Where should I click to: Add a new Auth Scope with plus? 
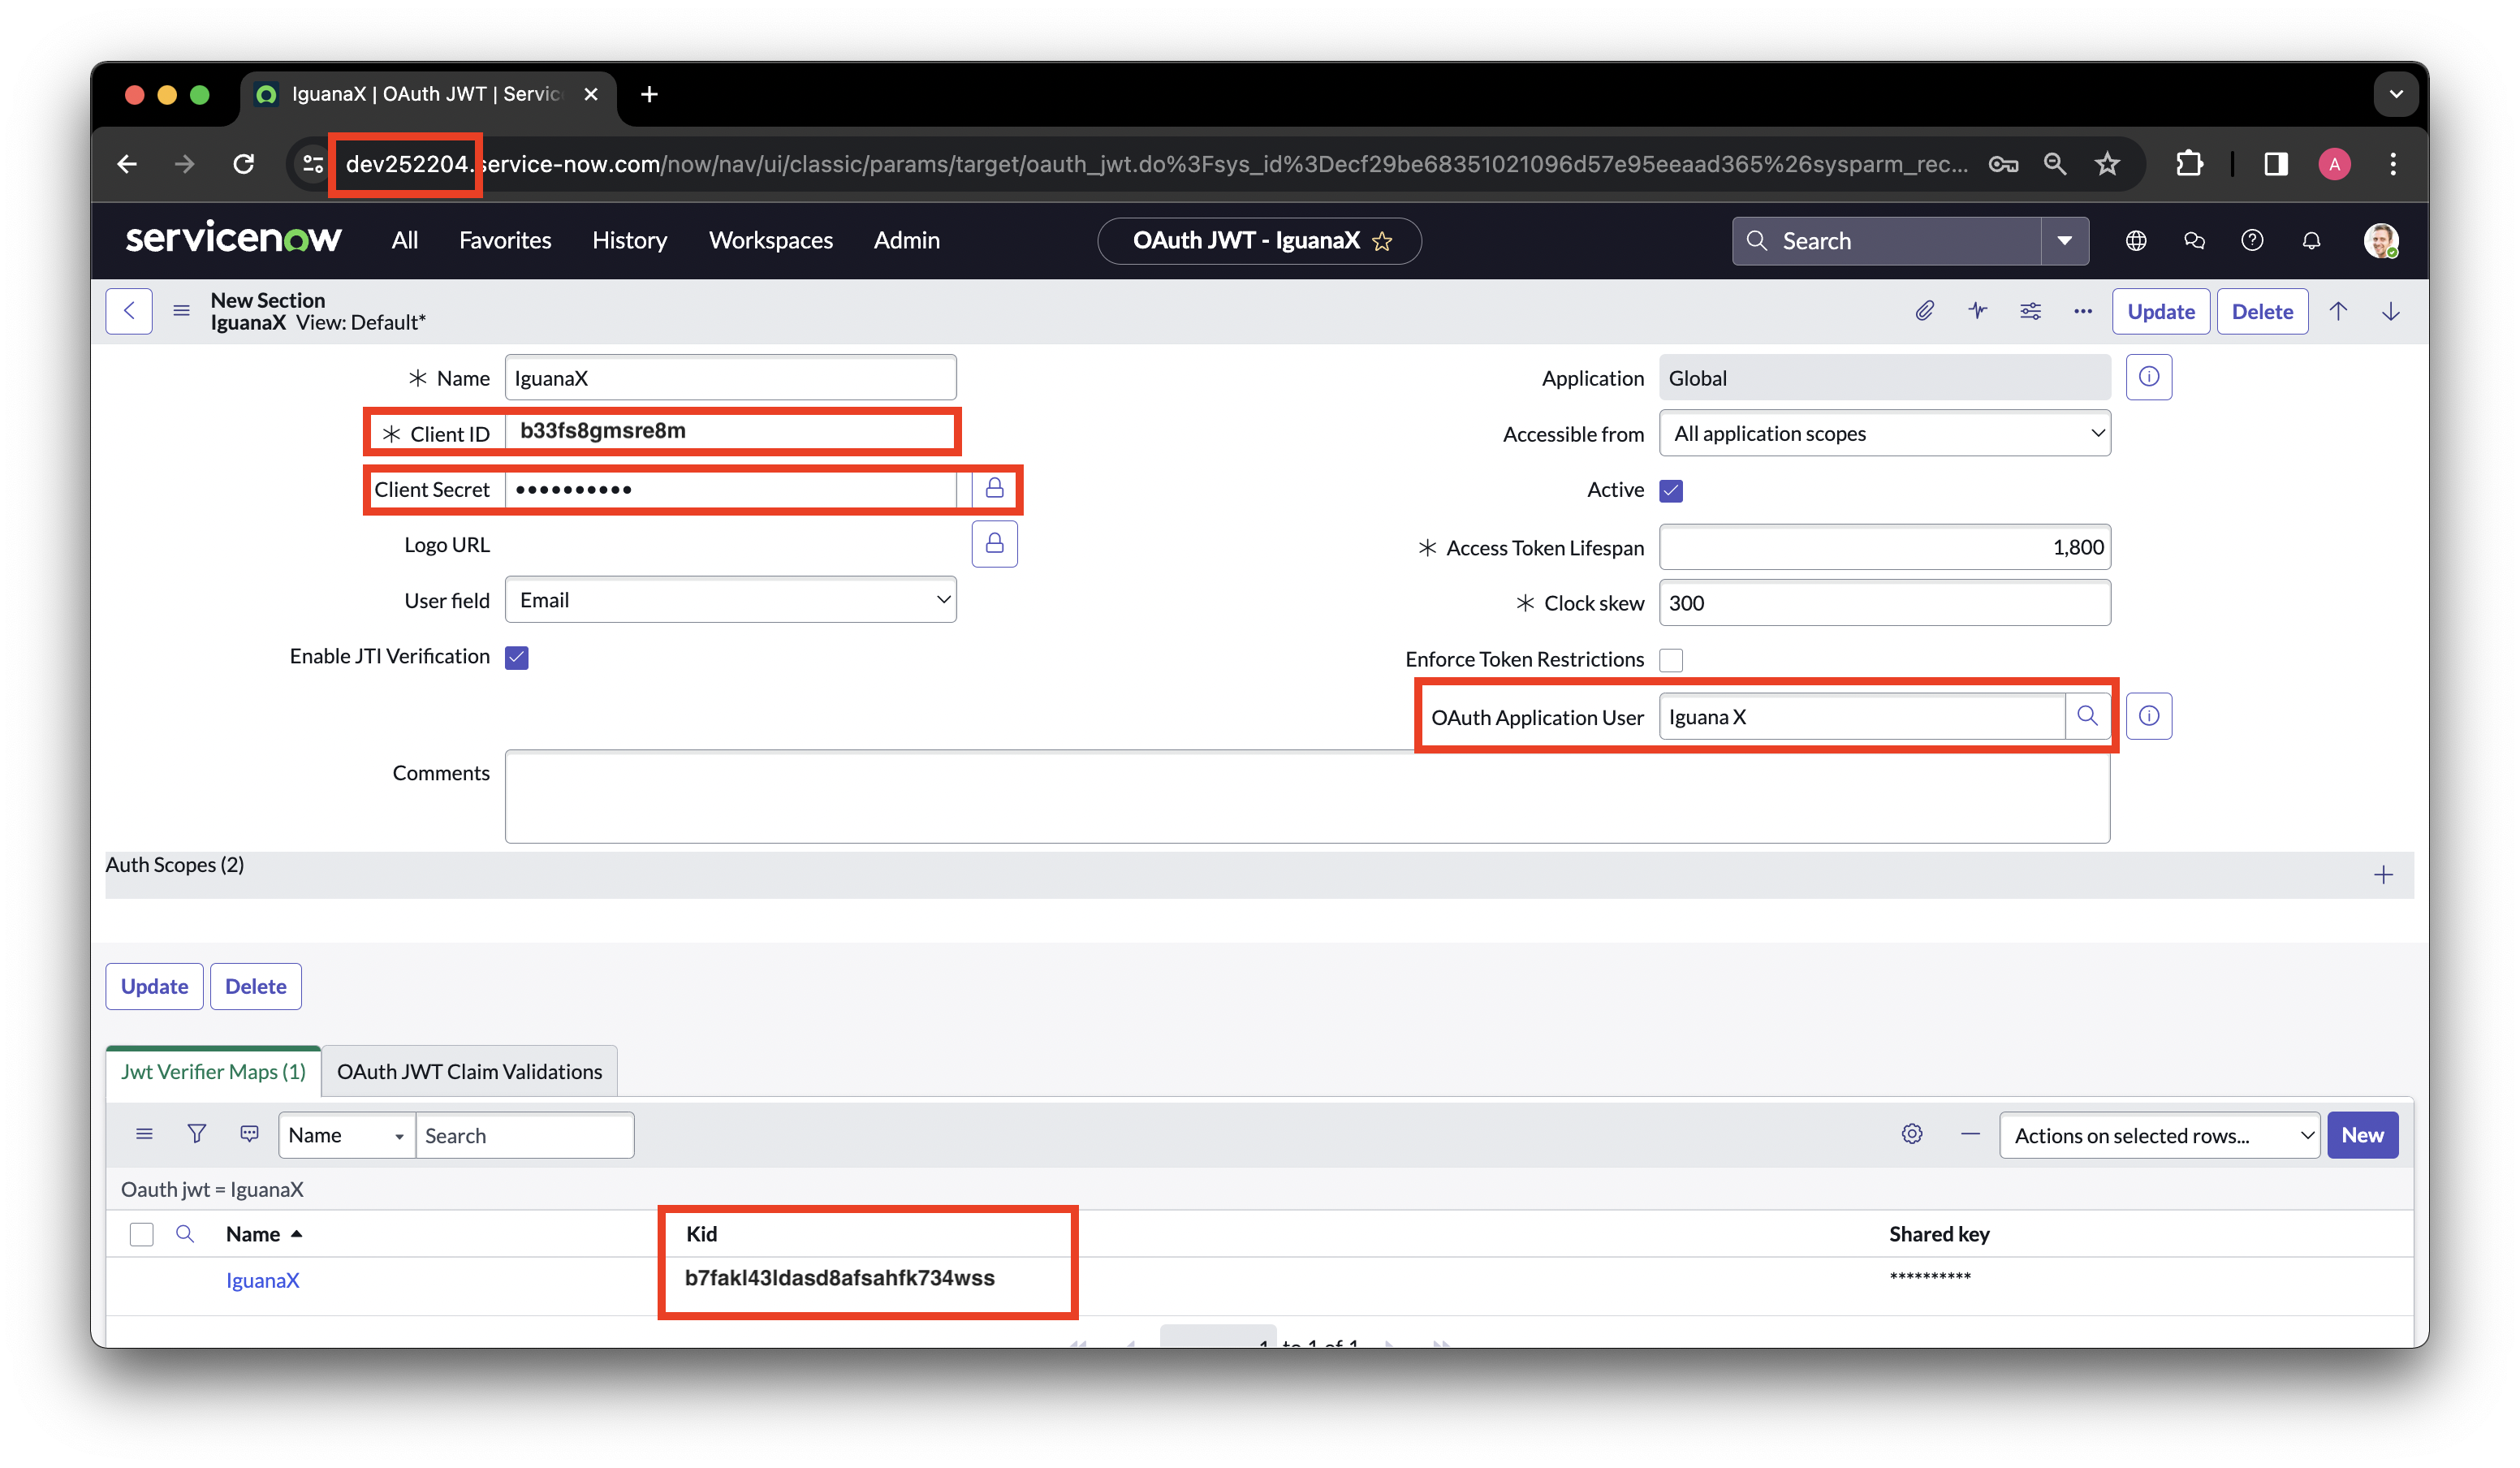point(2384,875)
